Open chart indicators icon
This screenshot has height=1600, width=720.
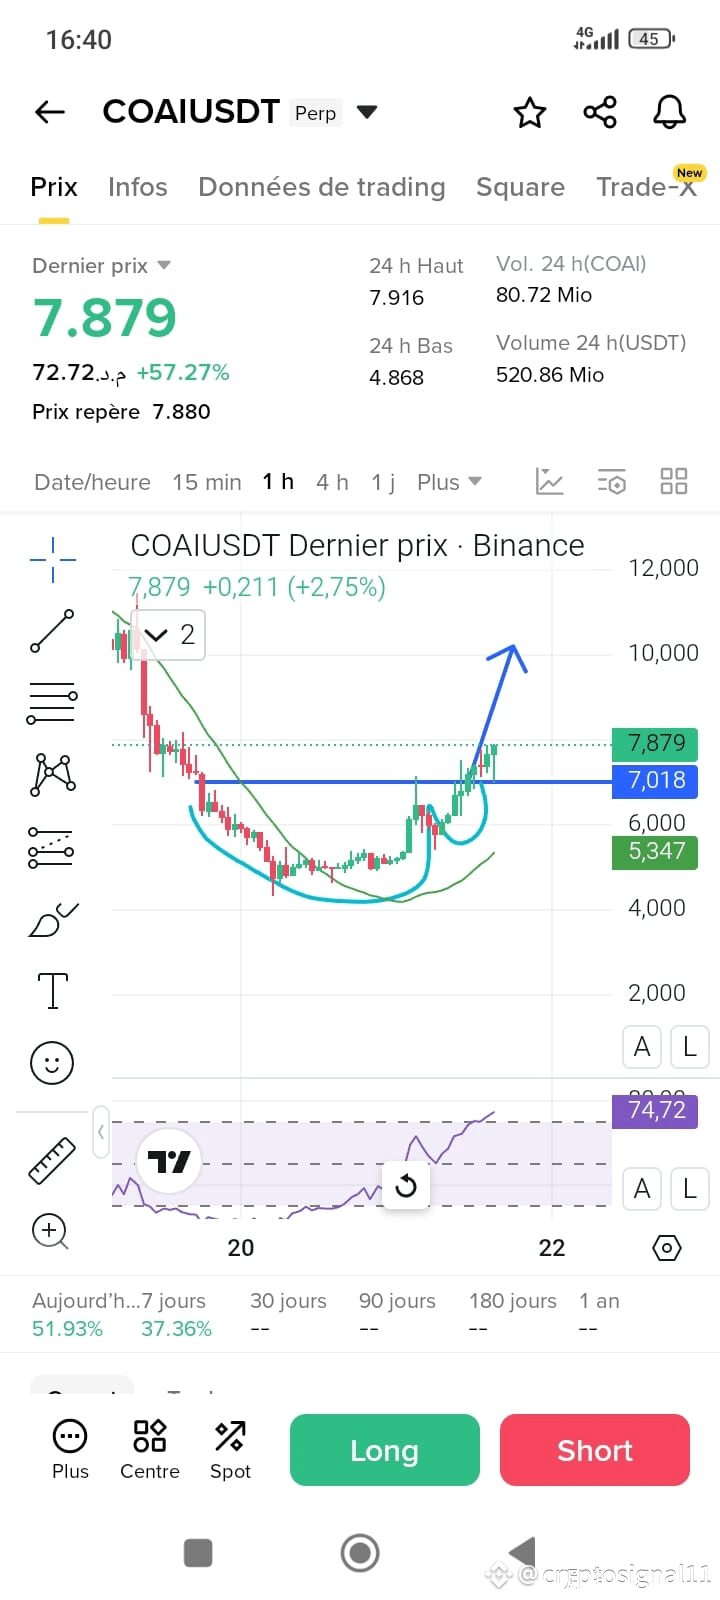coord(550,482)
